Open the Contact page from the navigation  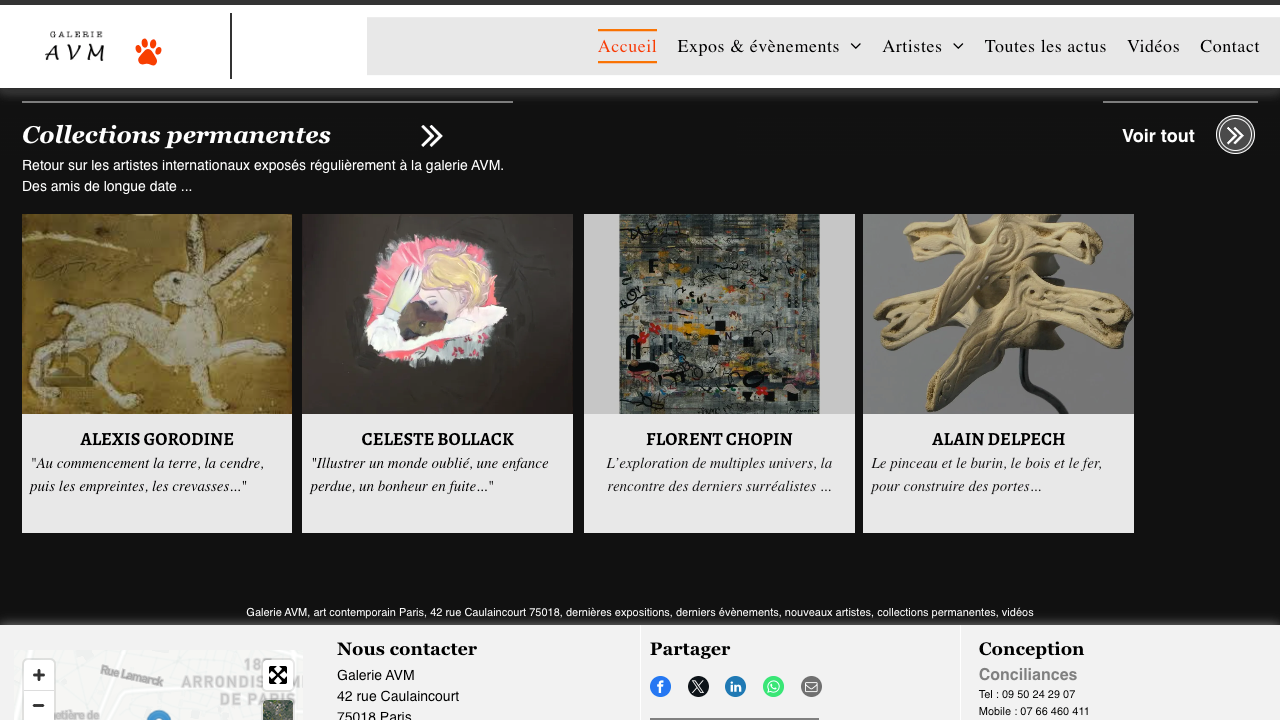point(1229,46)
